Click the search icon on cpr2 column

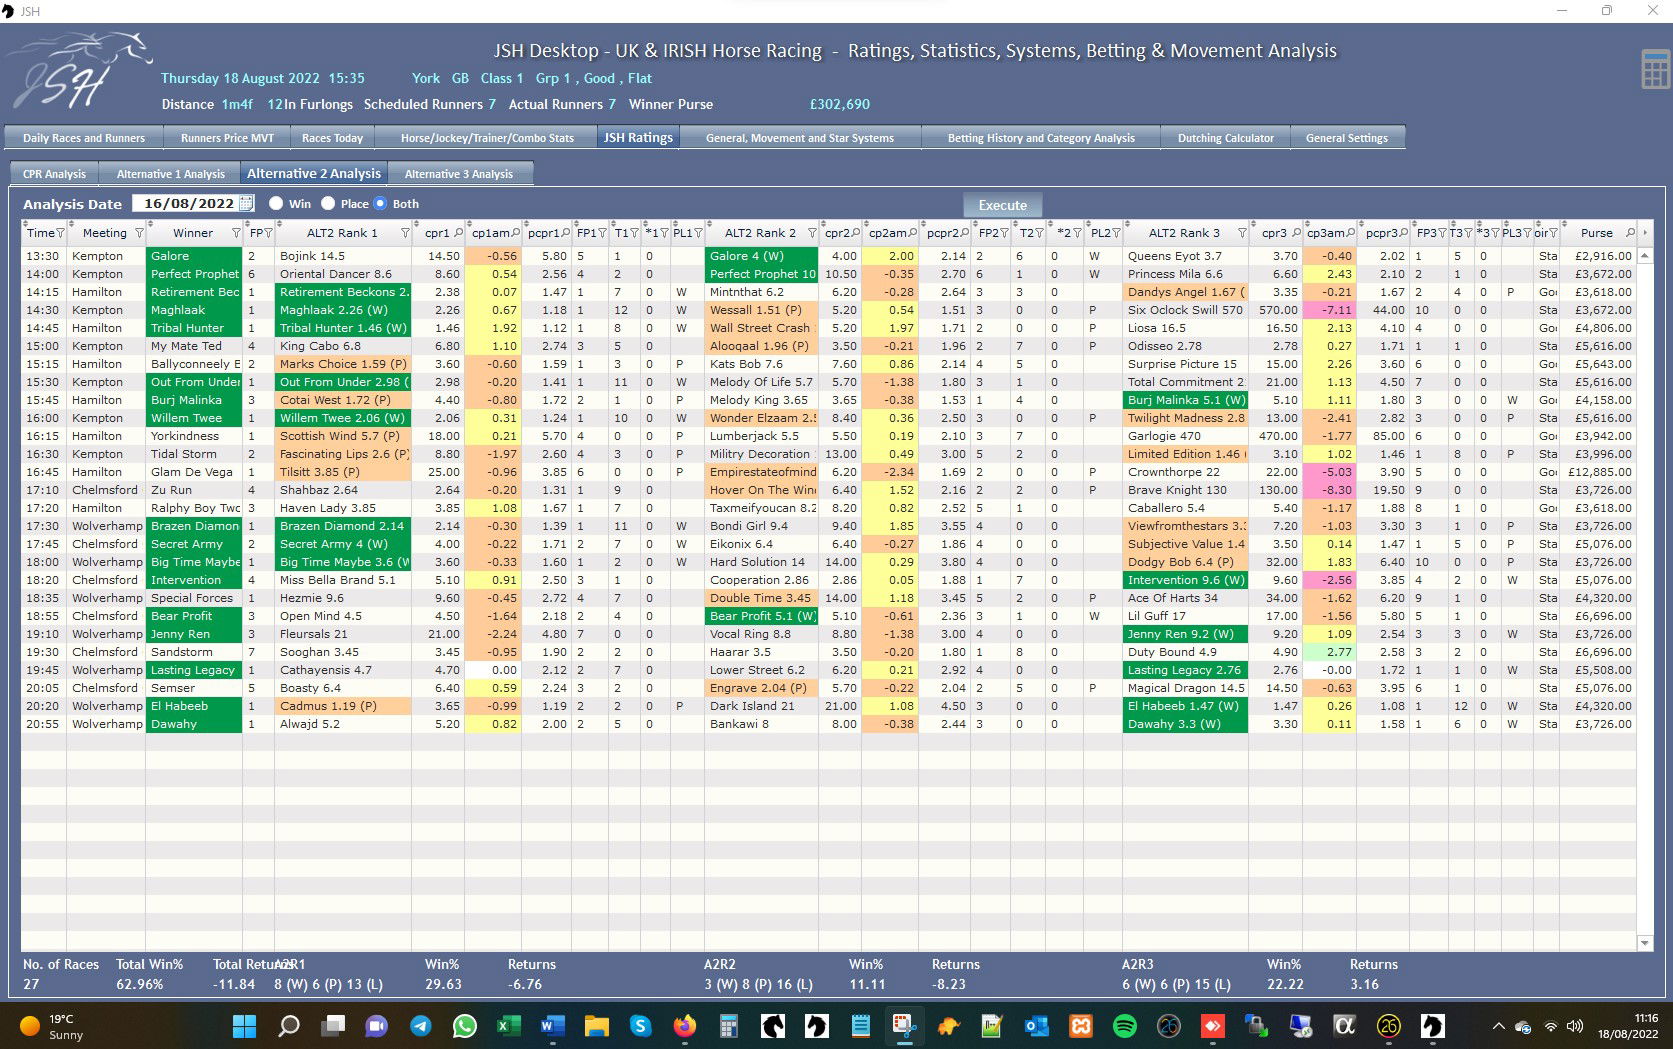coord(855,233)
